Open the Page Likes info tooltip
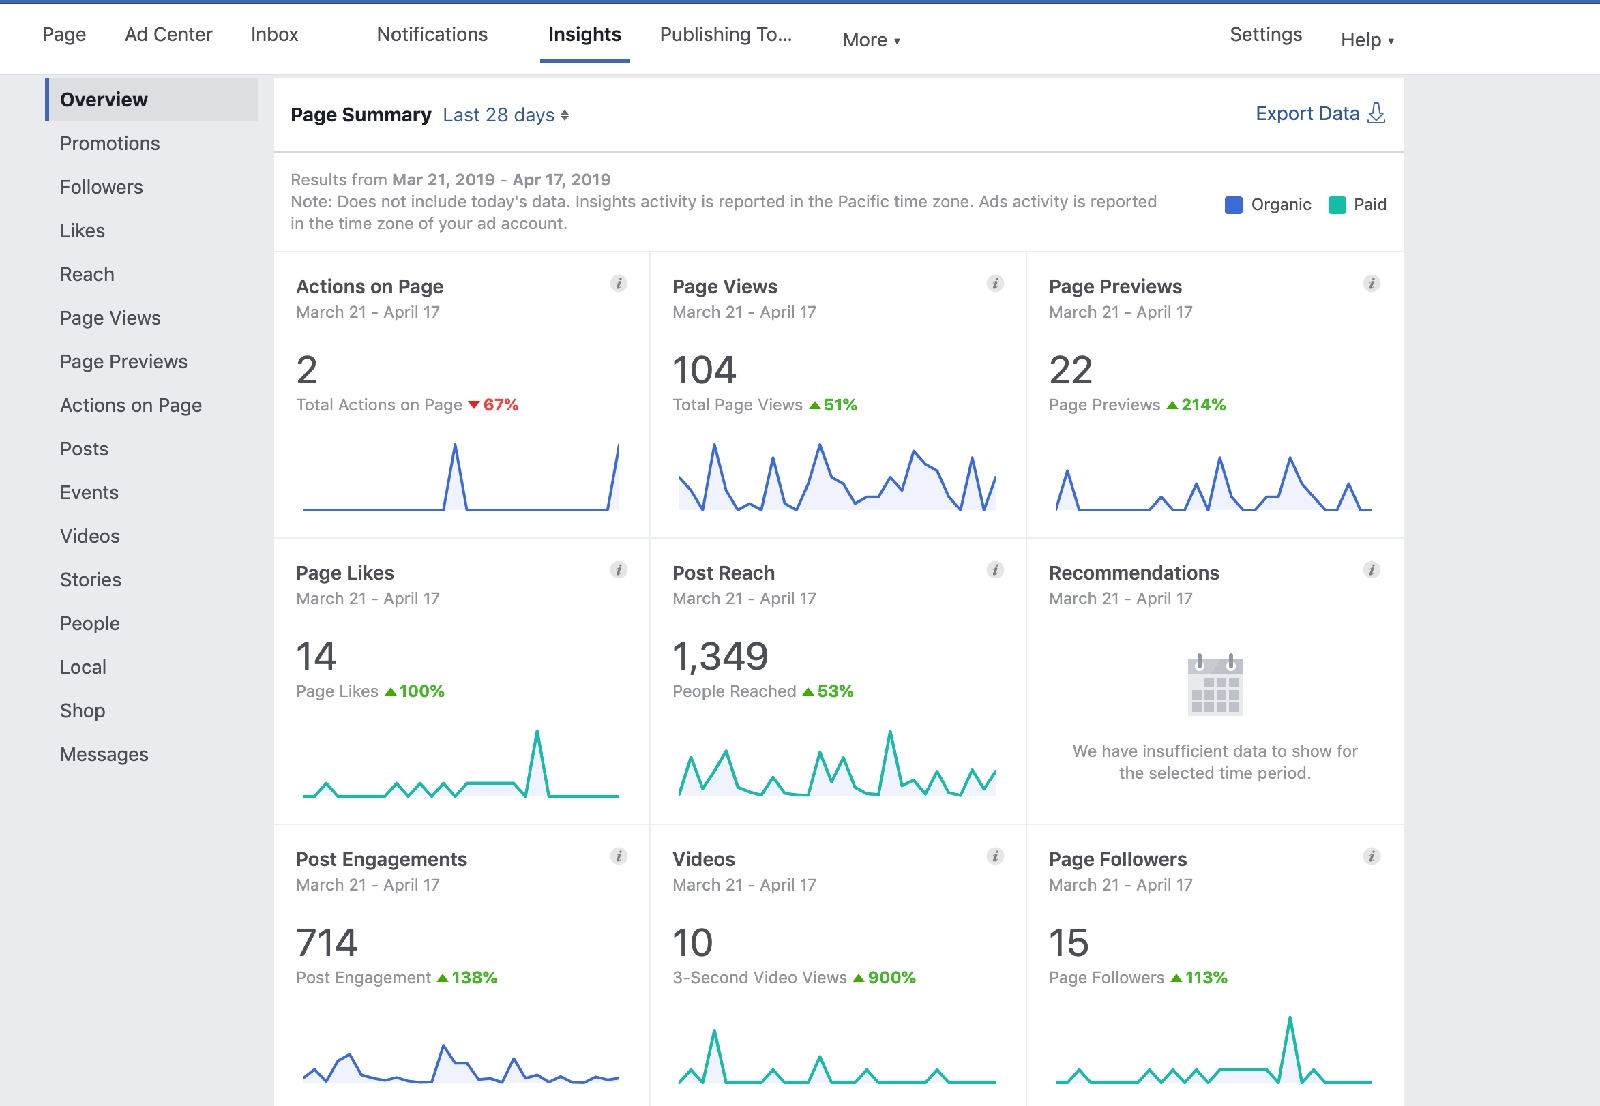This screenshot has height=1106, width=1600. coord(619,569)
